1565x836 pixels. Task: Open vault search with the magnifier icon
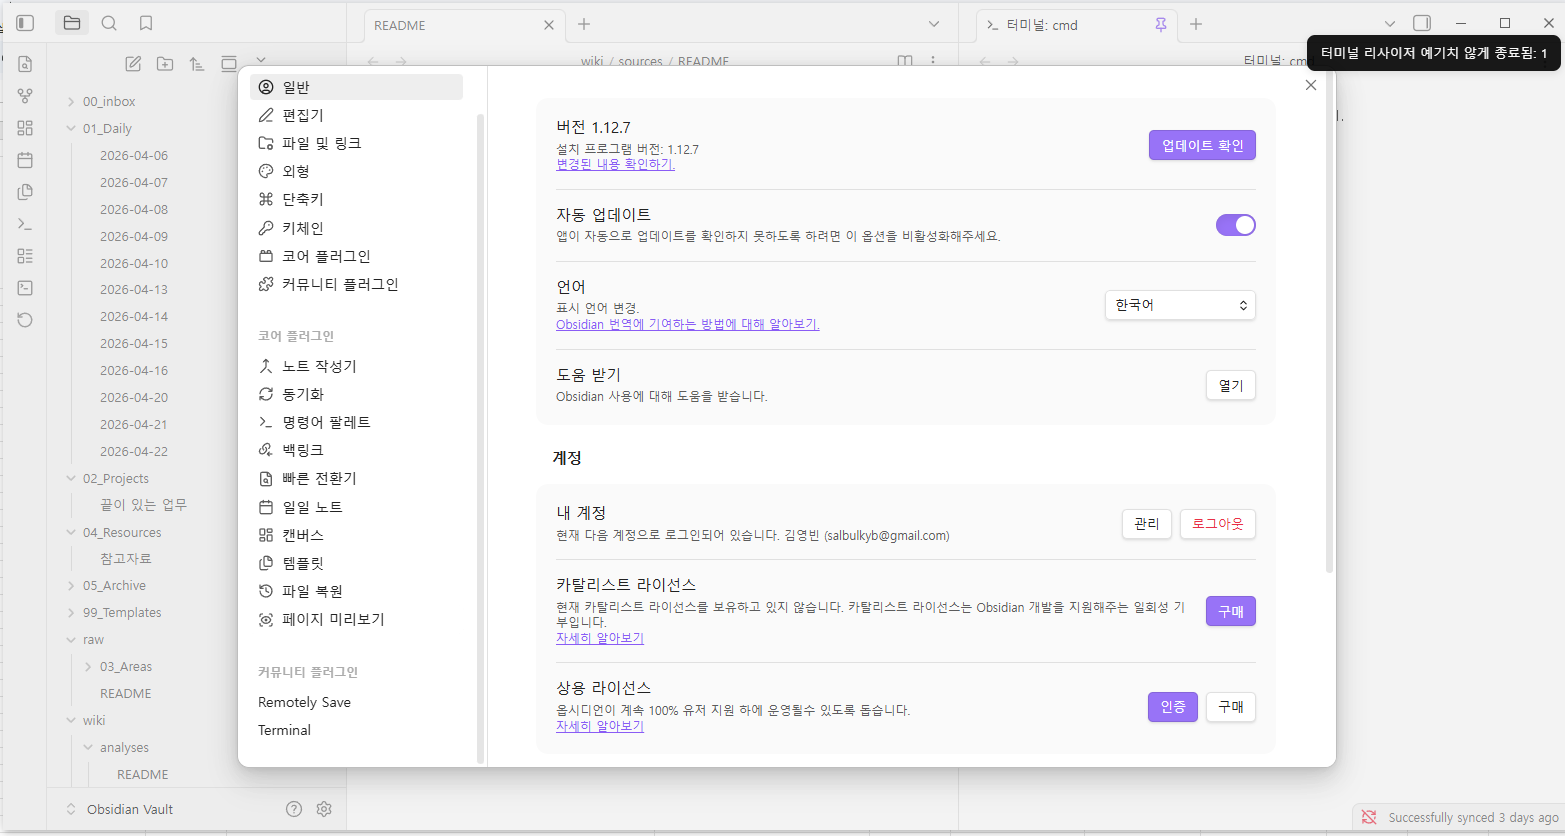pos(109,23)
